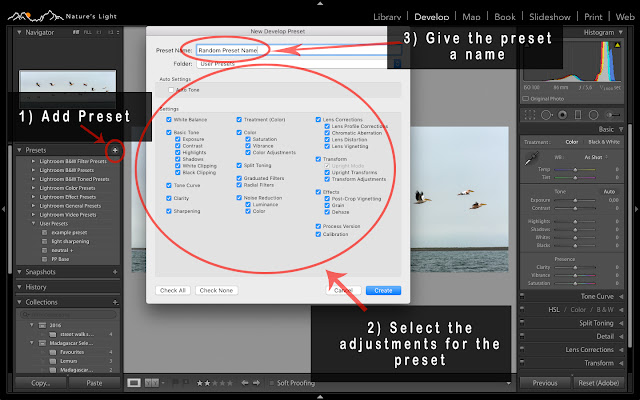640x400 pixels.
Task: Adjust the Temp slider
Action: pyautogui.click(x=575, y=169)
